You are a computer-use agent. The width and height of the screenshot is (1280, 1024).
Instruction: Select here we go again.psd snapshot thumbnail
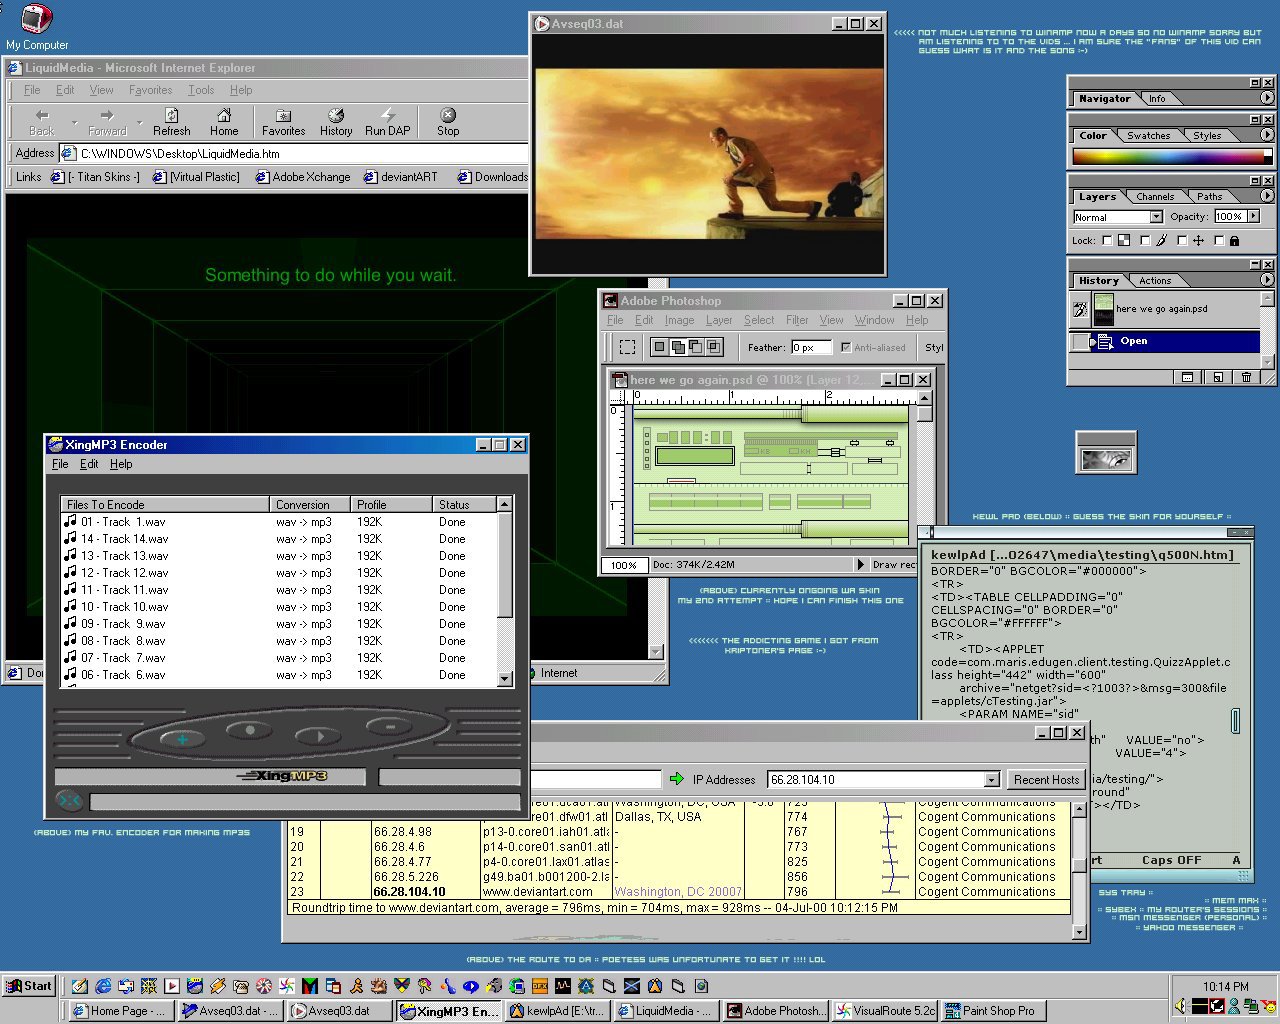click(1103, 309)
